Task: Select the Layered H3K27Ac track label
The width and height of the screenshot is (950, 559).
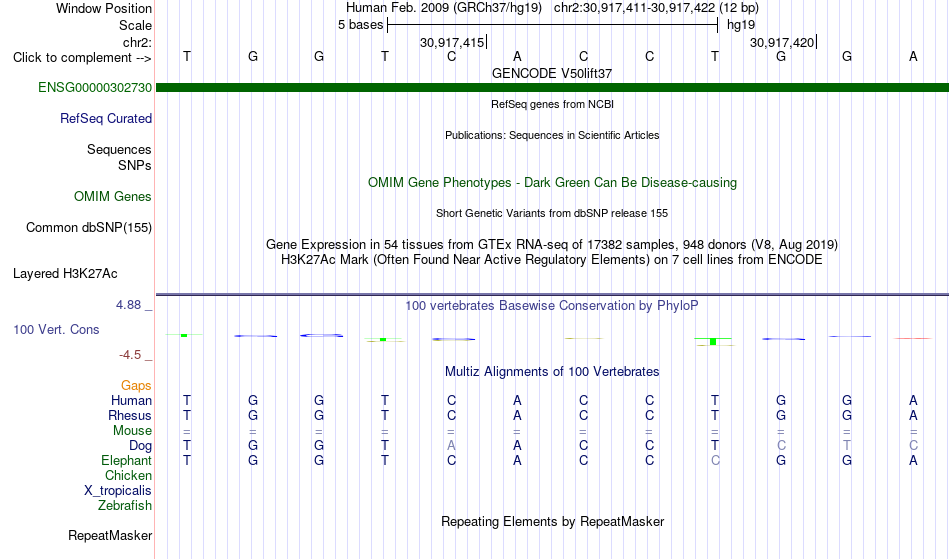Action: pyautogui.click(x=65, y=273)
